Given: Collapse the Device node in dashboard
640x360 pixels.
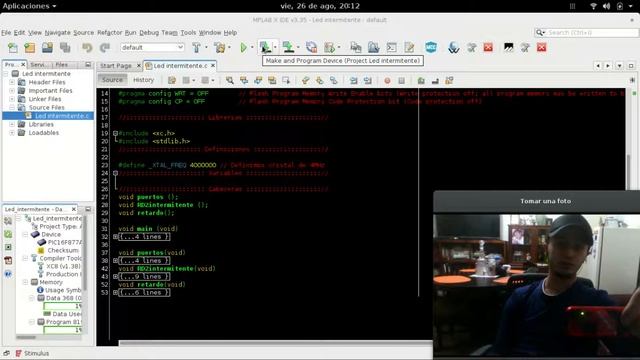Looking at the screenshot, I should coord(25,234).
